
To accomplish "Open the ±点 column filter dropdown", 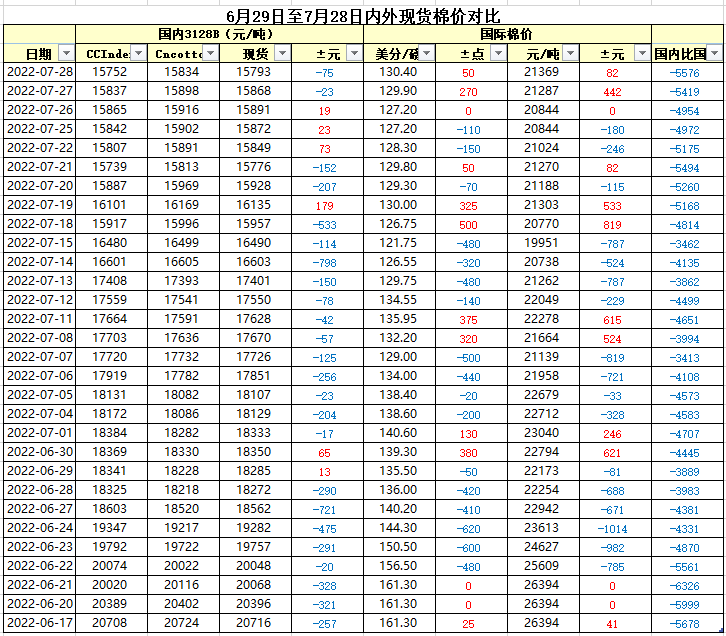I will pyautogui.click(x=498, y=53).
